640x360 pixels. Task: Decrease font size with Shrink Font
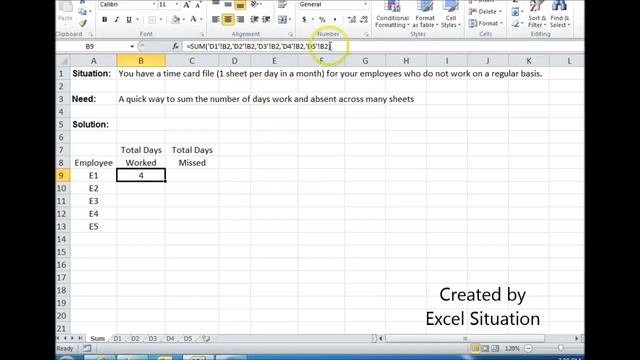tap(198, 5)
